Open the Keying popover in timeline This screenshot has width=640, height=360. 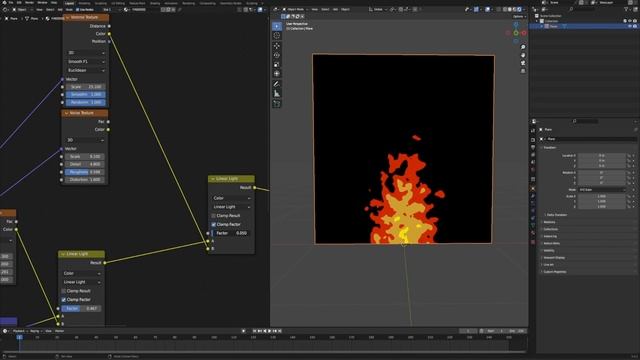[x=35, y=331]
